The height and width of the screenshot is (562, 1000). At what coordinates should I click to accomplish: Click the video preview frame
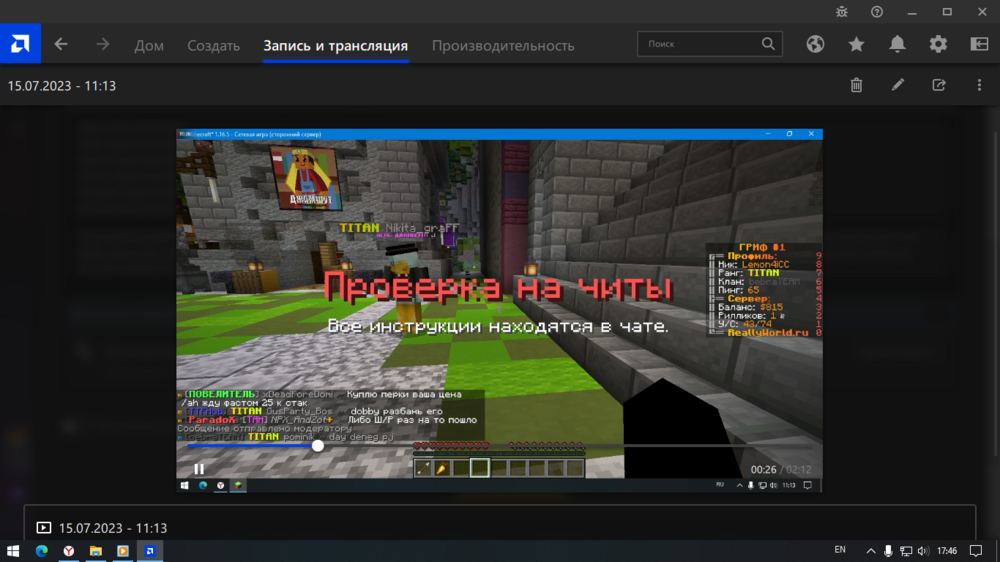click(x=499, y=309)
